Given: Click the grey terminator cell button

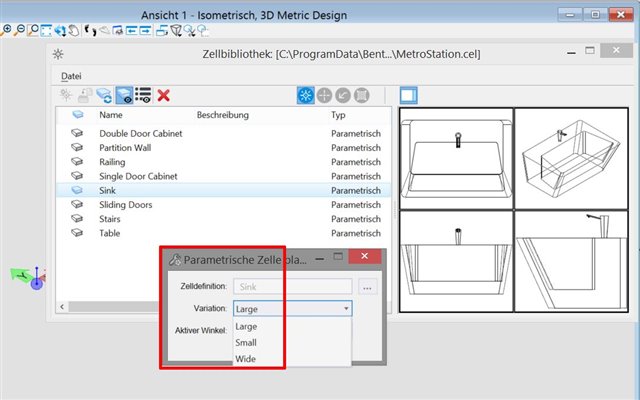Looking at the screenshot, I should (x=343, y=95).
